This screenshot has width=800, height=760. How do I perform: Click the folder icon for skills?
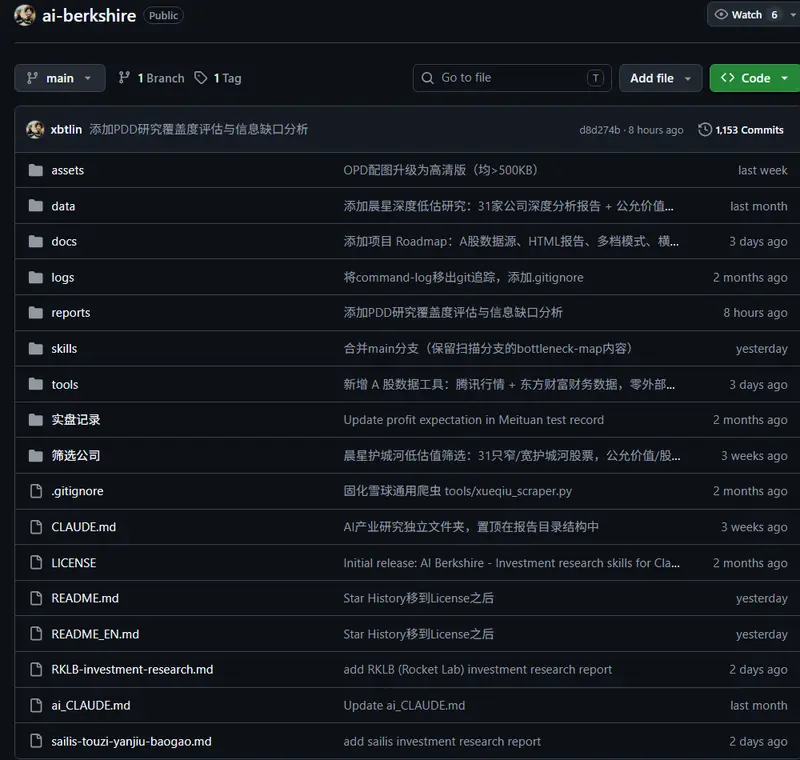point(36,348)
